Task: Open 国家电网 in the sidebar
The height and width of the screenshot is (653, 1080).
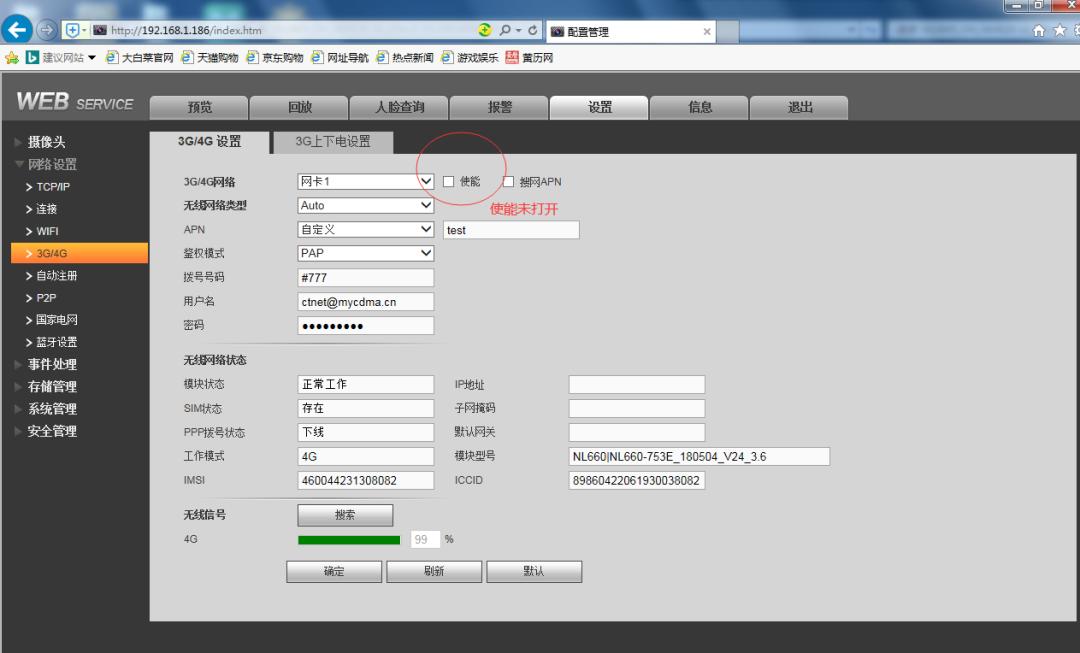Action: click(56, 320)
